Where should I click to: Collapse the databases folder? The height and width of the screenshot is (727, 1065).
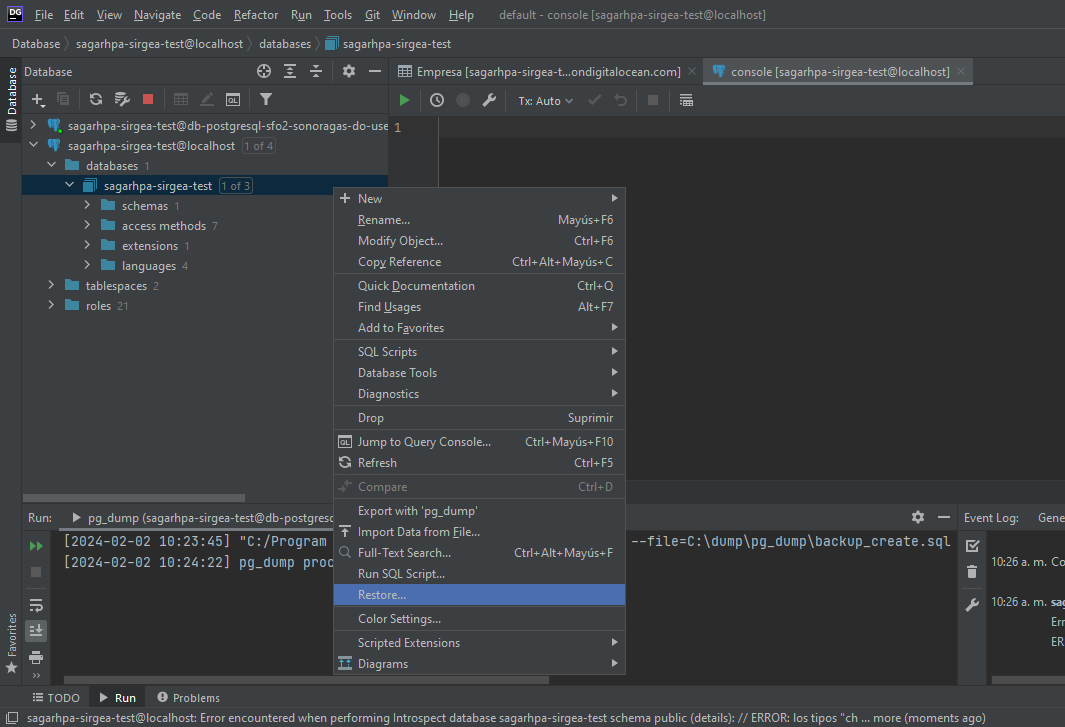(52, 165)
